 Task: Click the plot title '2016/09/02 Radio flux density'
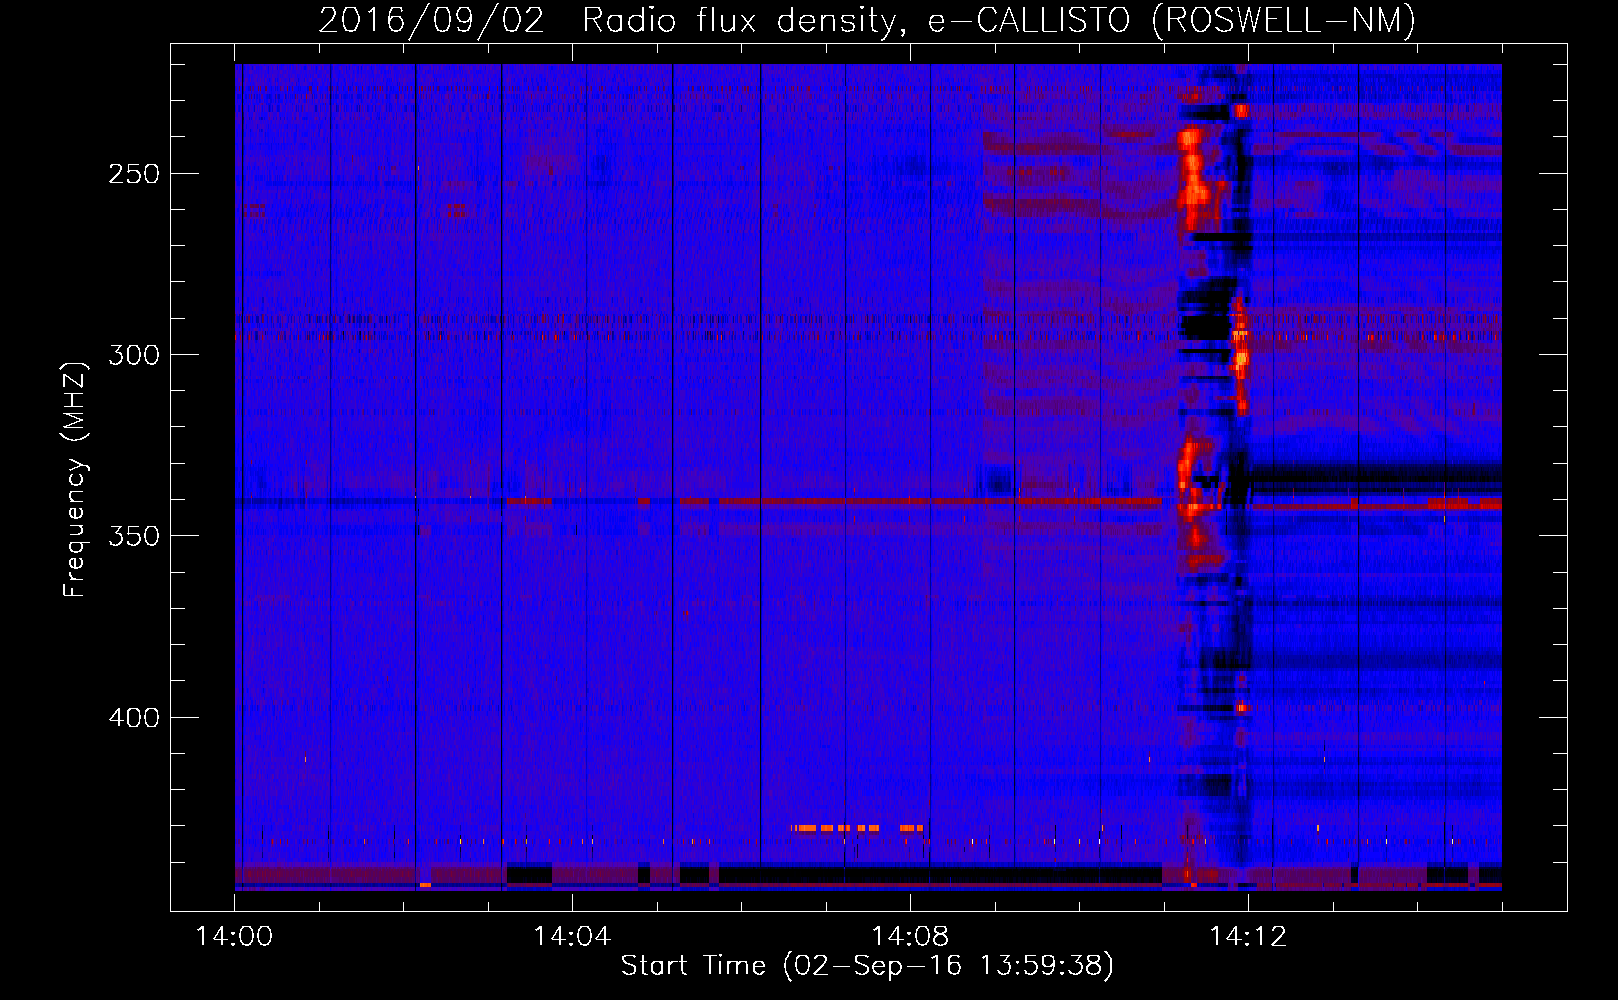609,20
